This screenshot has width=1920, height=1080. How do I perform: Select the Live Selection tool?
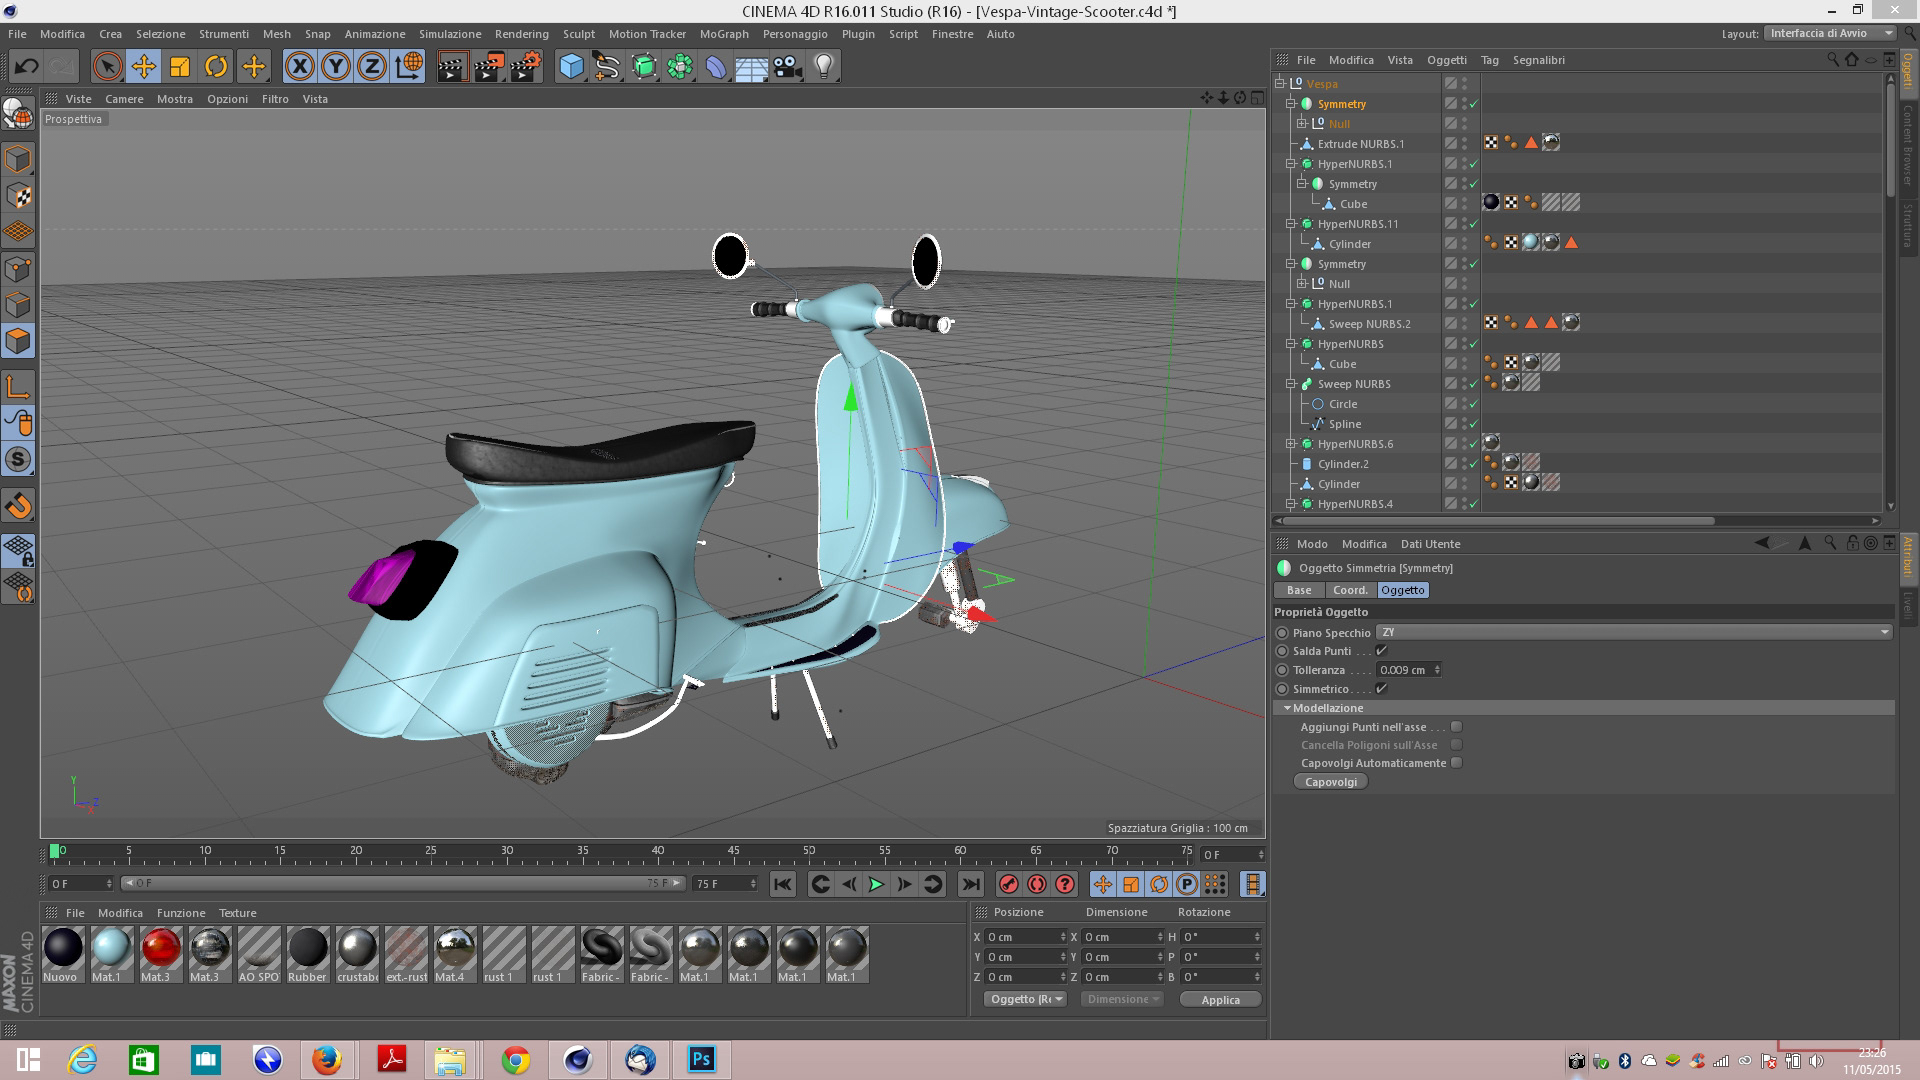[107, 67]
